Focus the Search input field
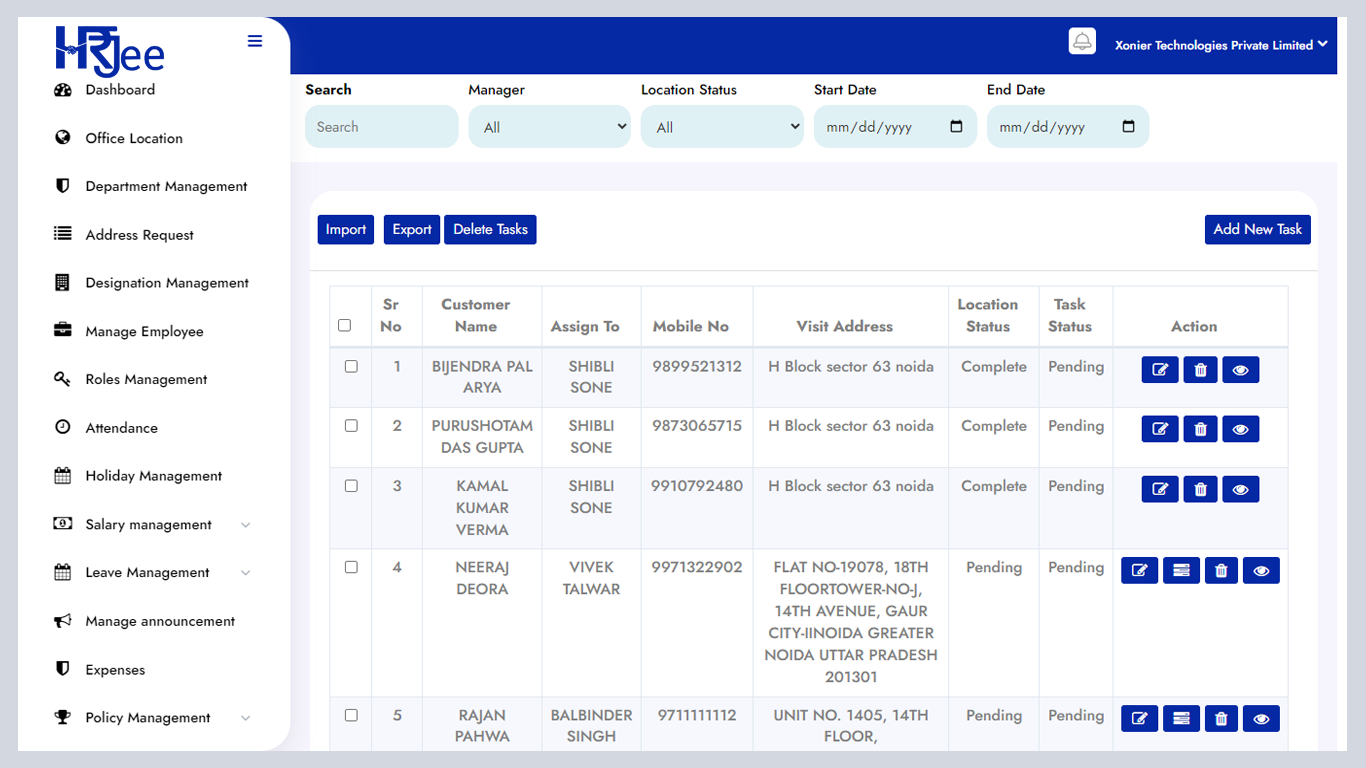This screenshot has width=1366, height=768. pos(381,127)
